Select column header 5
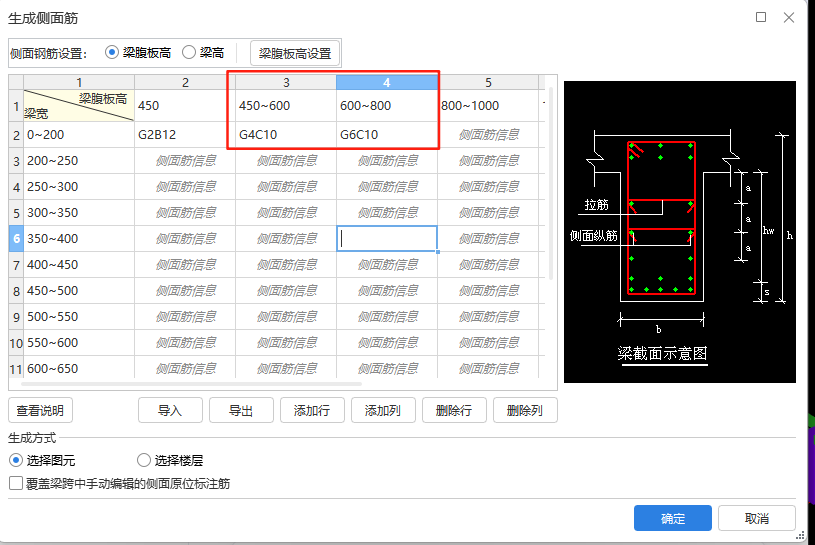815x545 pixels. pyautogui.click(x=488, y=82)
